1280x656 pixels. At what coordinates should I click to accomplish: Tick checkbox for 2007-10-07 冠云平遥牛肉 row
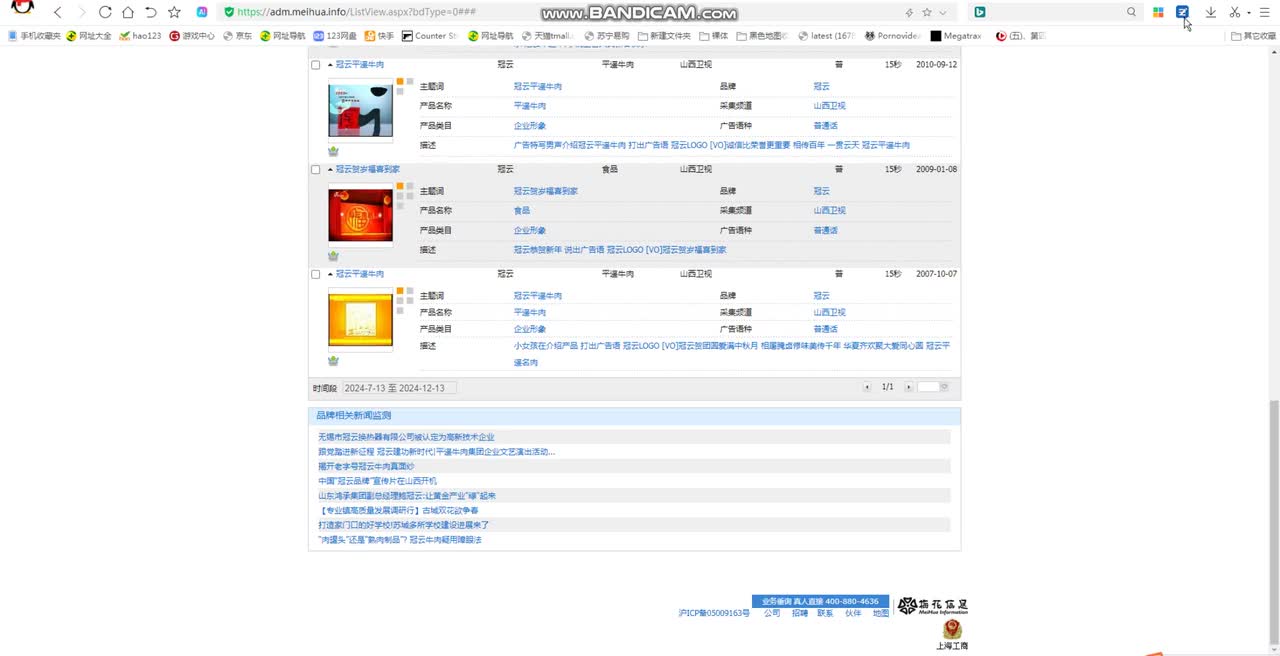[316, 274]
